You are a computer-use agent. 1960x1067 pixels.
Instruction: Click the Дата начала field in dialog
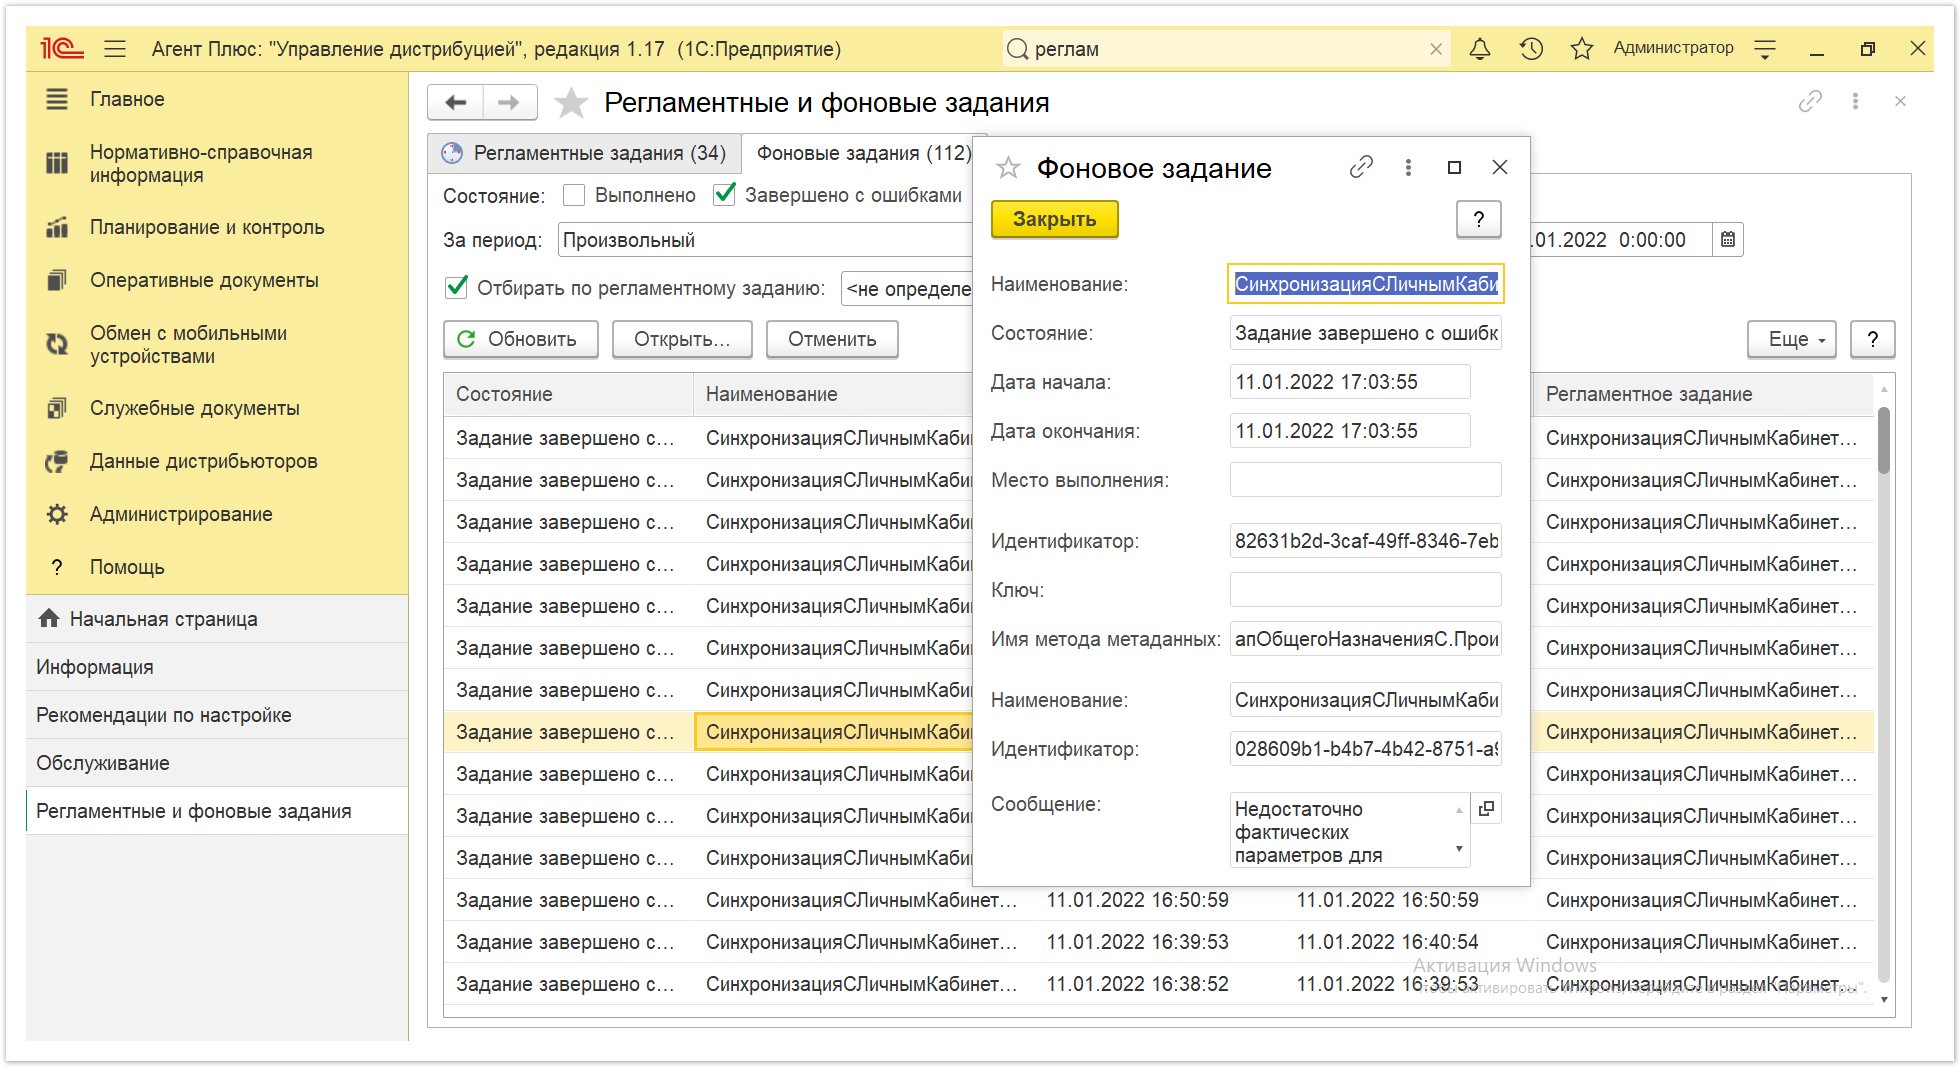[x=1350, y=382]
